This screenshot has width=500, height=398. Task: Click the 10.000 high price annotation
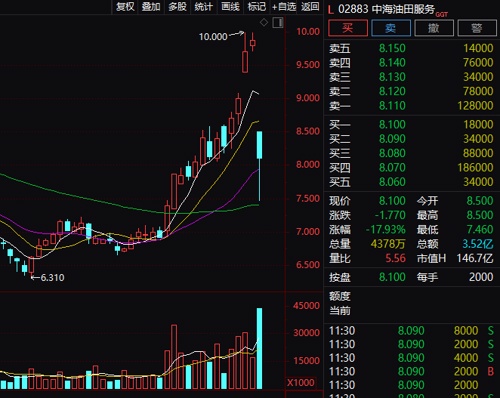click(x=213, y=36)
